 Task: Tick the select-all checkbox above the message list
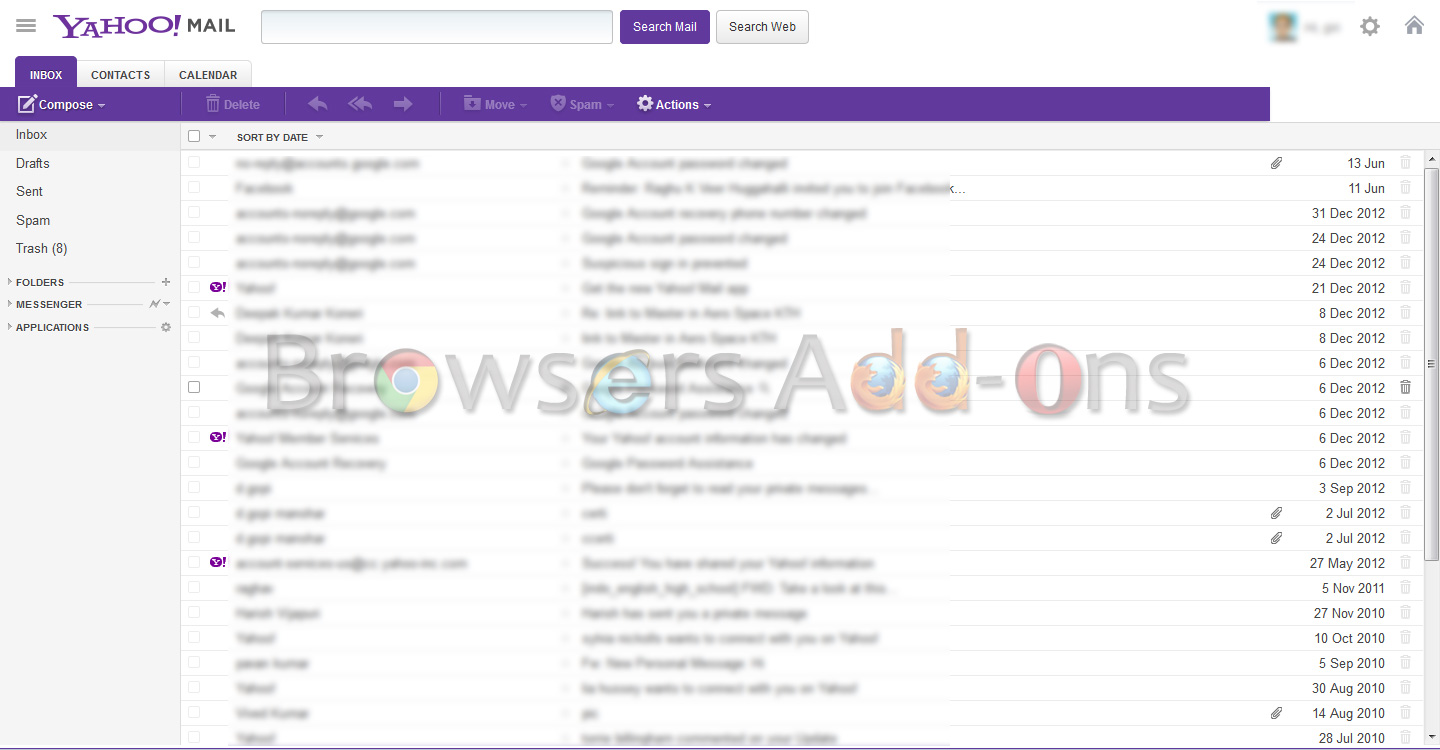tap(194, 136)
